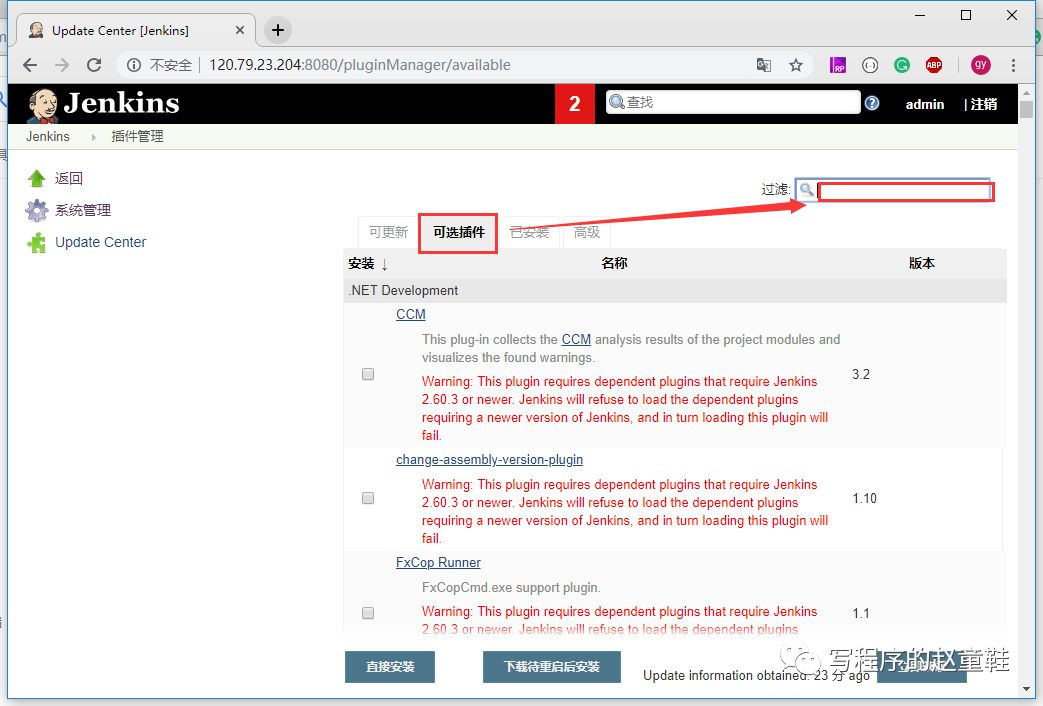Click version 3.2 of CCM

tap(861, 374)
